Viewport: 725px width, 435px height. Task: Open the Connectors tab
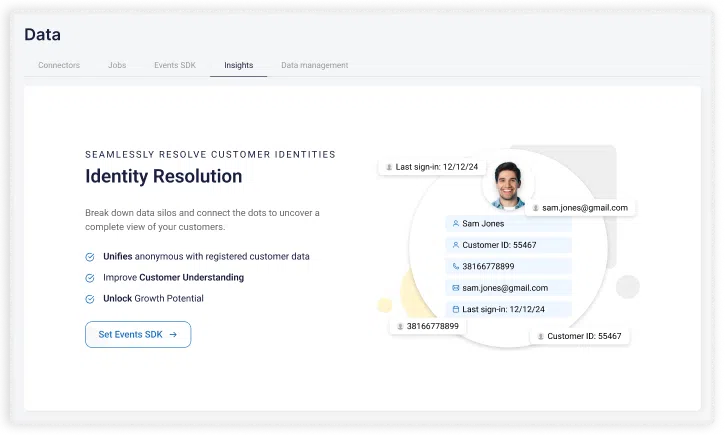tap(59, 65)
